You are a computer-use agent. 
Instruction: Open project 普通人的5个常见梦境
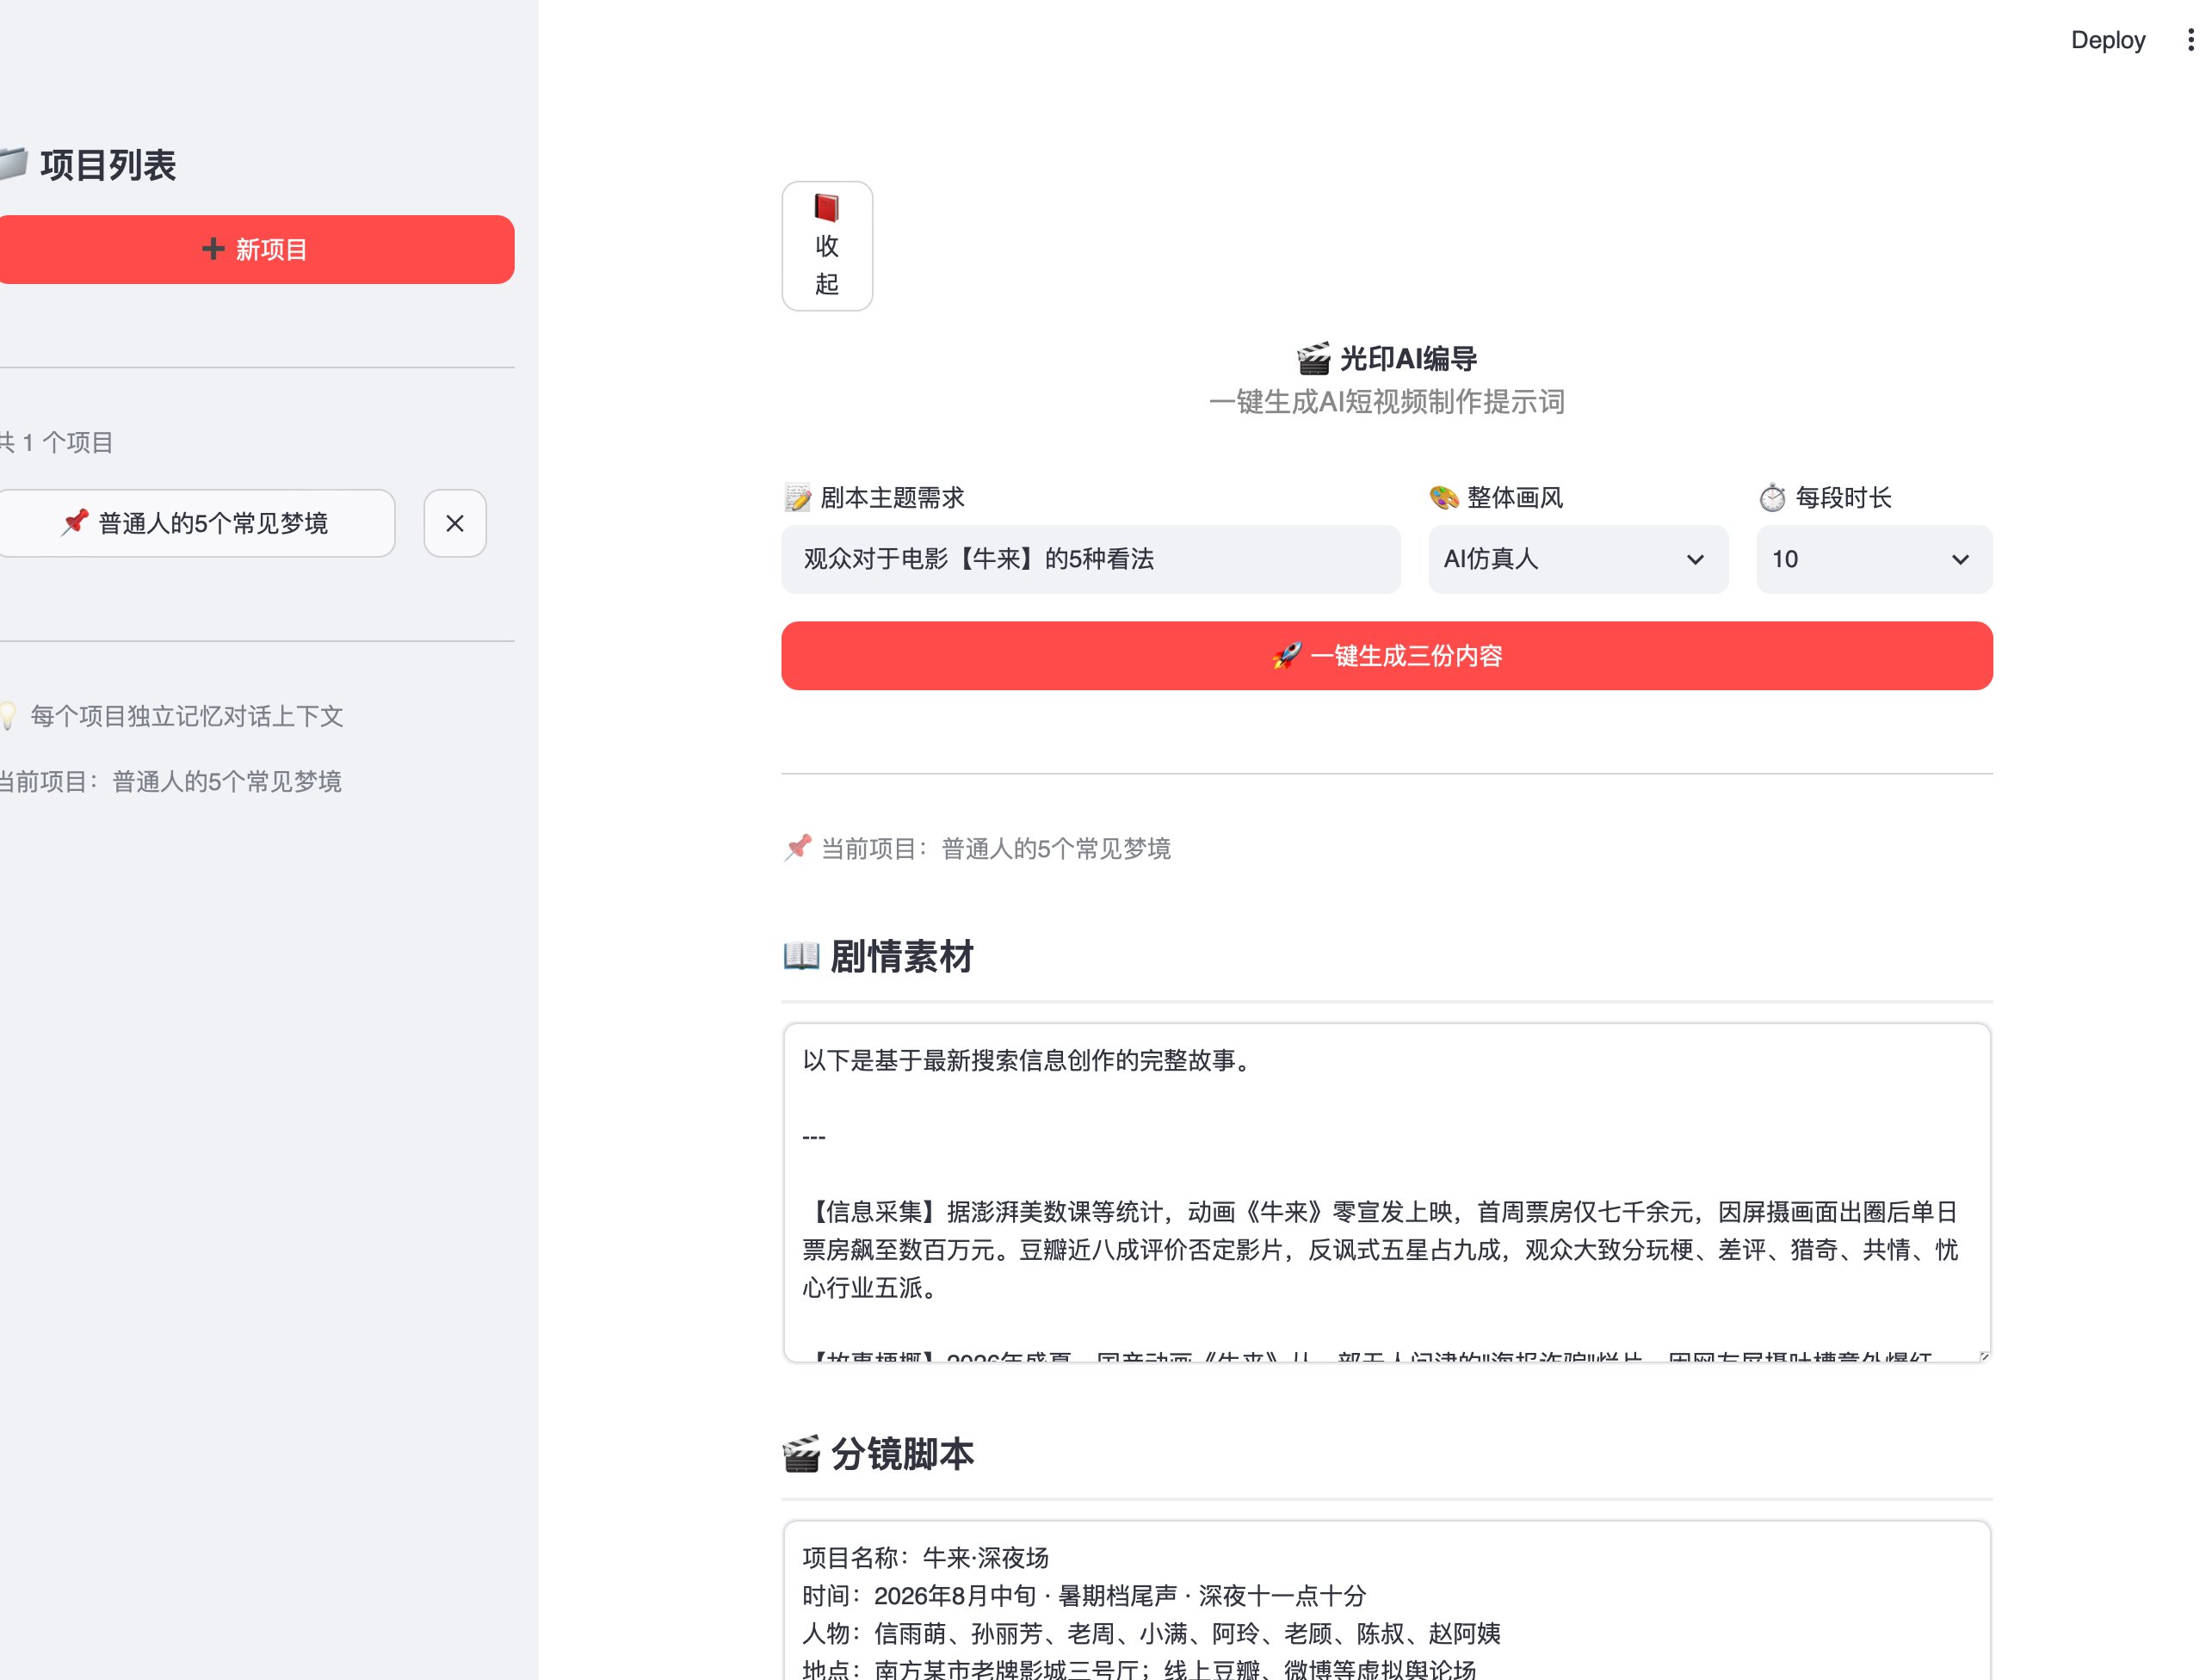(x=196, y=523)
